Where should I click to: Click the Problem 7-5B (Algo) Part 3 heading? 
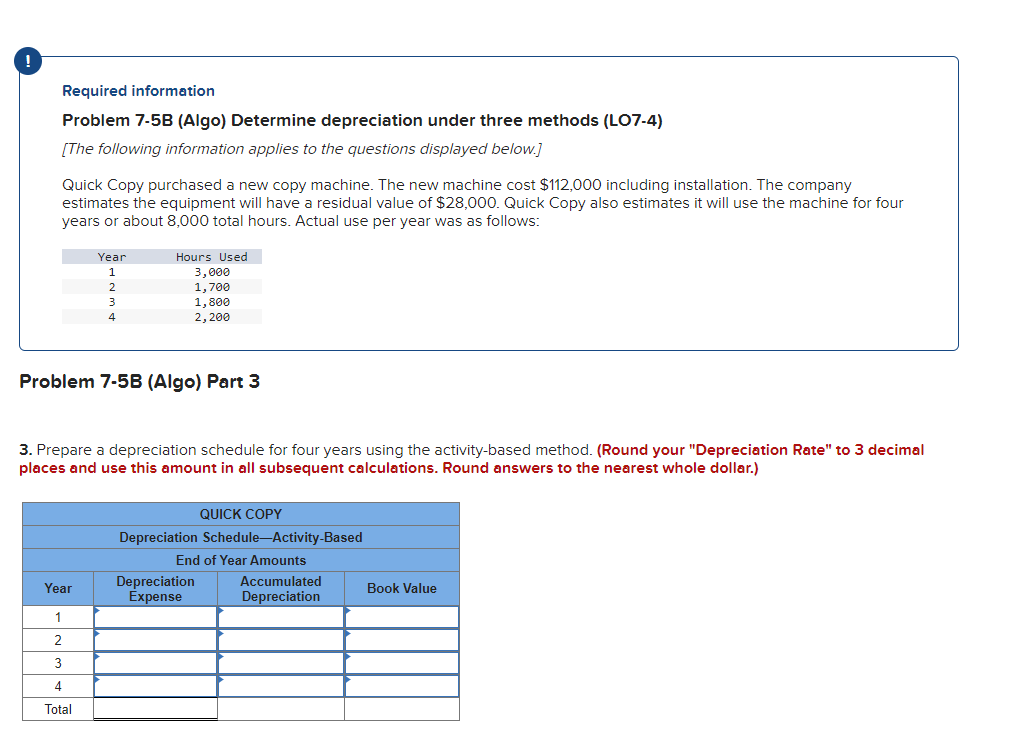pos(140,381)
